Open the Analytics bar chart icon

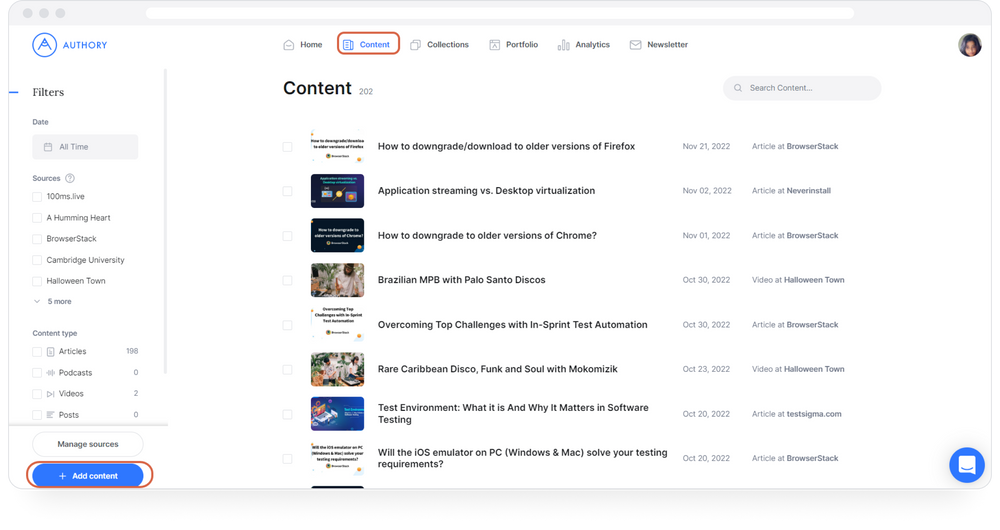click(x=564, y=45)
